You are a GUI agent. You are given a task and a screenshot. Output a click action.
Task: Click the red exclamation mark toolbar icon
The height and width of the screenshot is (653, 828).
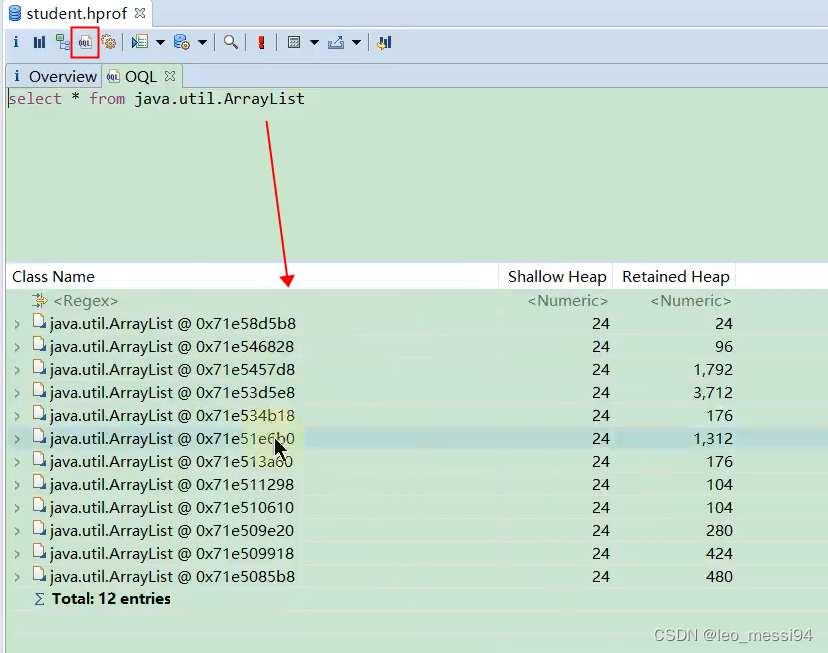coord(261,42)
